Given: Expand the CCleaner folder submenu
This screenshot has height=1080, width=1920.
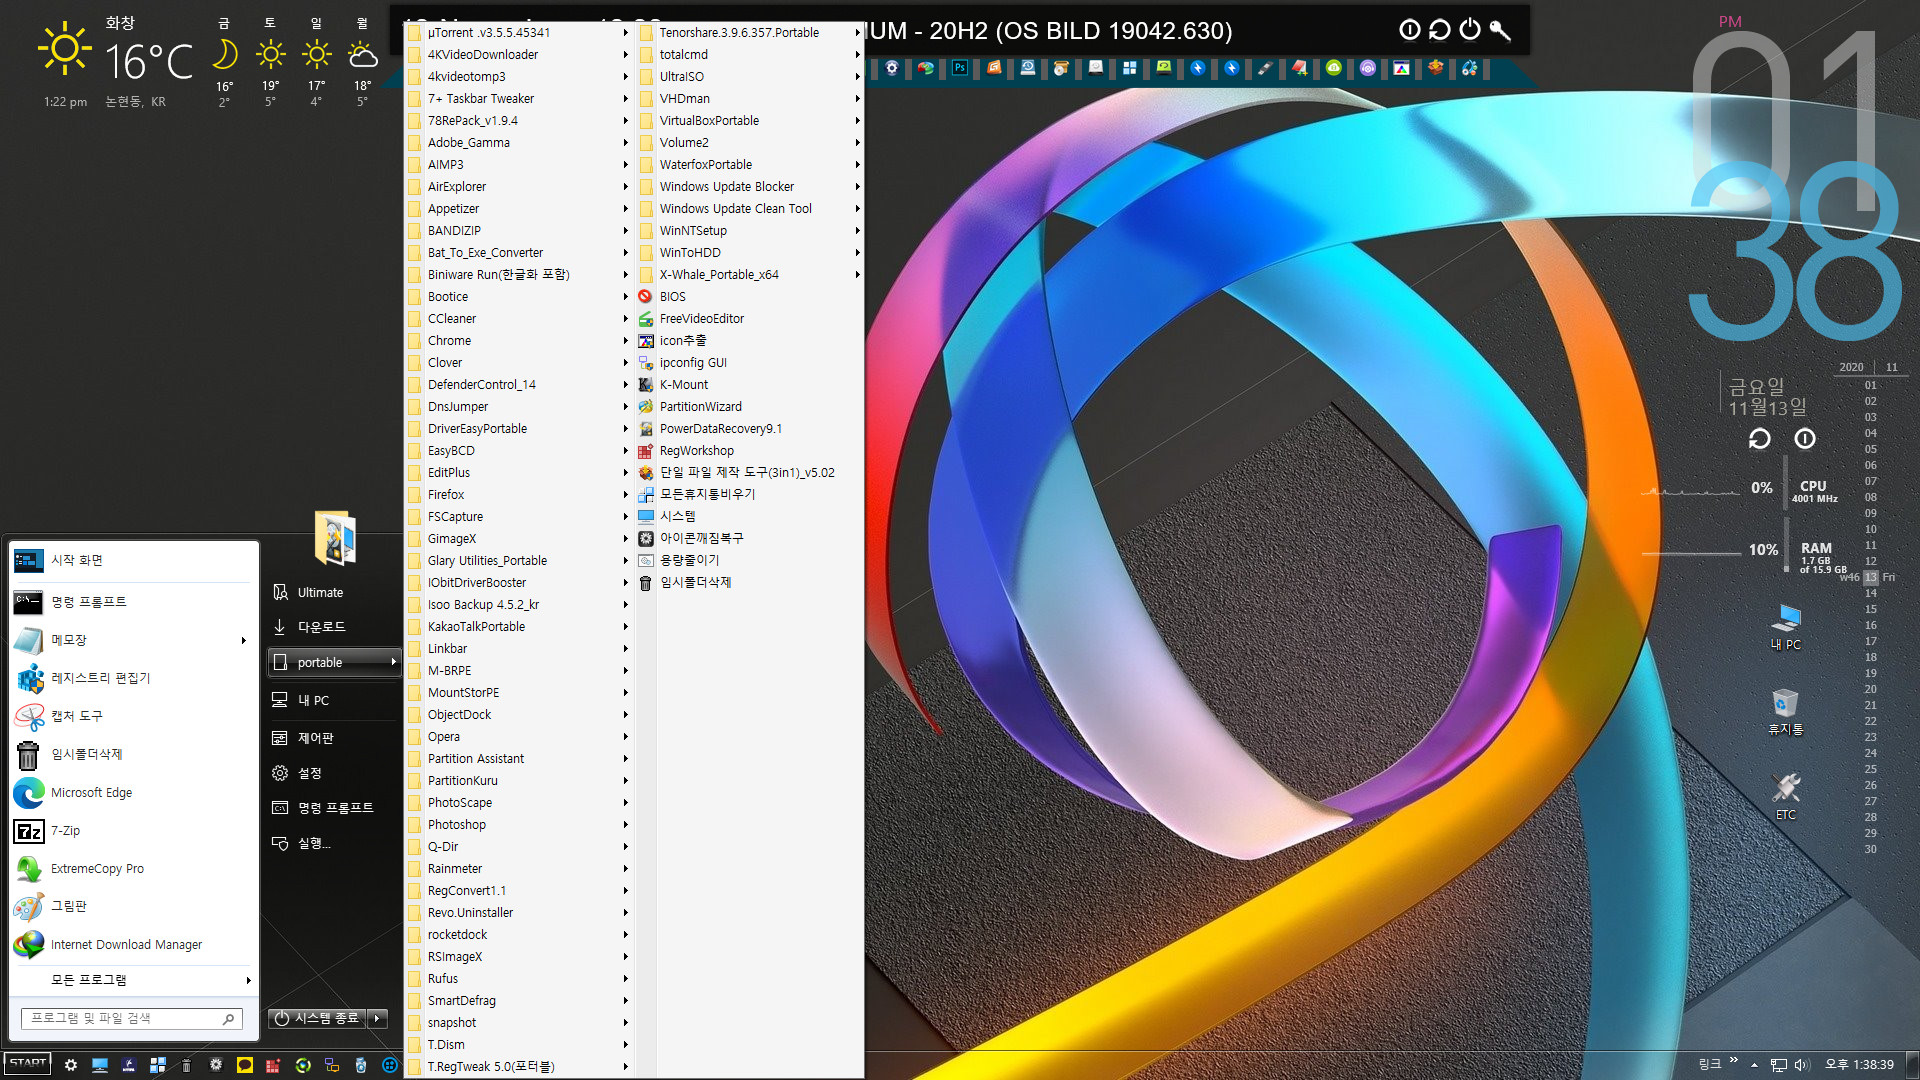Looking at the screenshot, I should pyautogui.click(x=518, y=318).
